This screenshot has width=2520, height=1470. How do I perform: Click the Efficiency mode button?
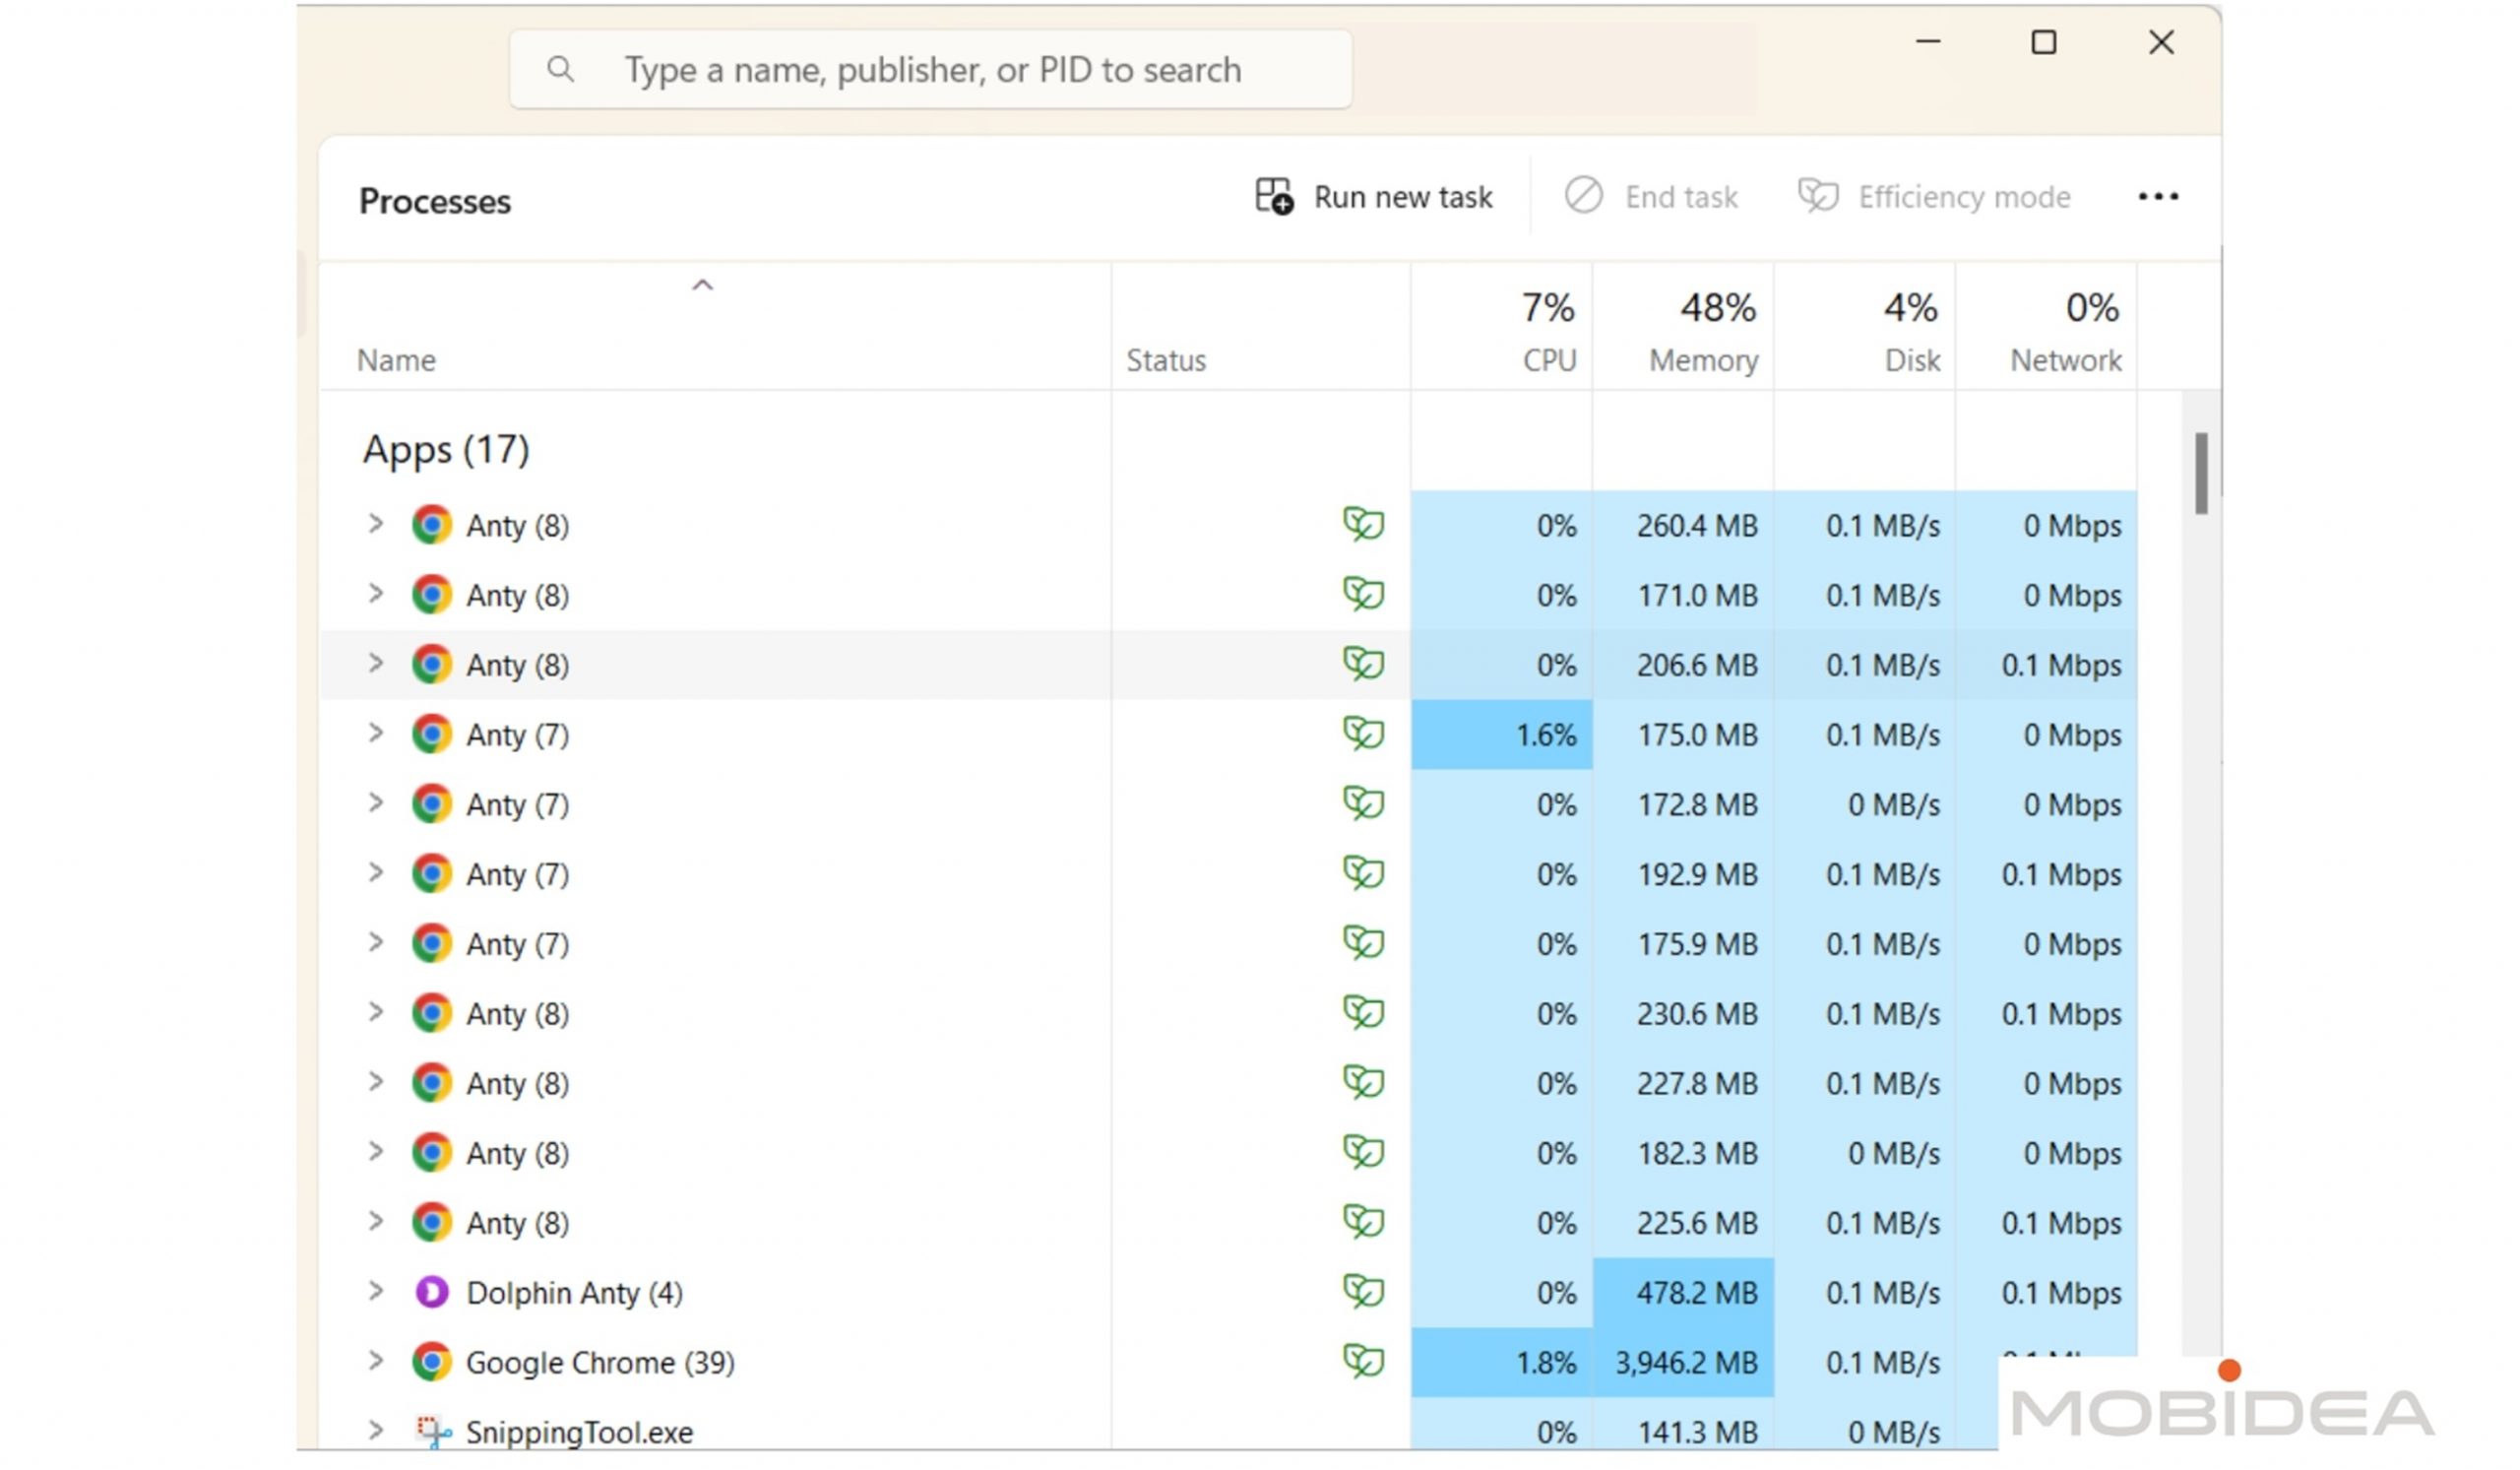tap(1934, 197)
